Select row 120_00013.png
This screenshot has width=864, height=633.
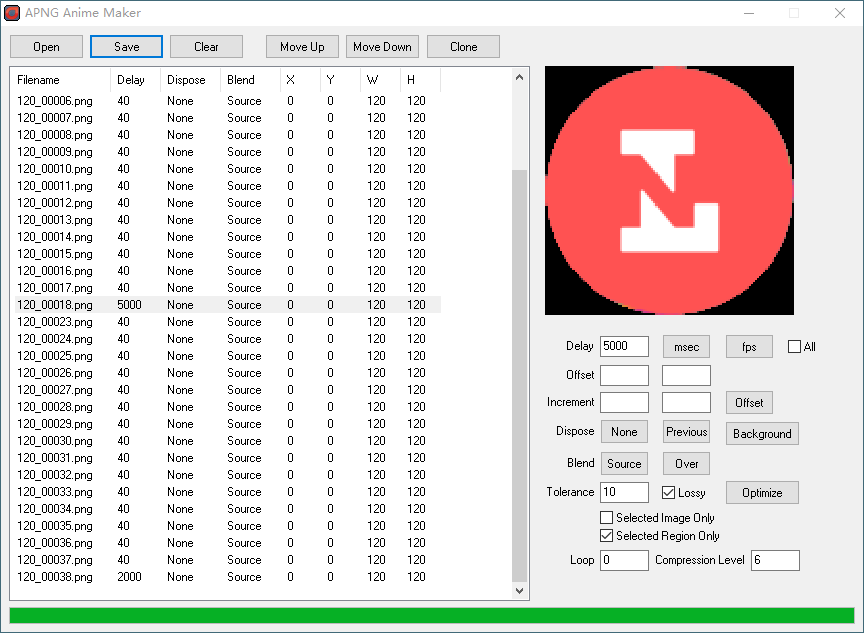(228, 220)
